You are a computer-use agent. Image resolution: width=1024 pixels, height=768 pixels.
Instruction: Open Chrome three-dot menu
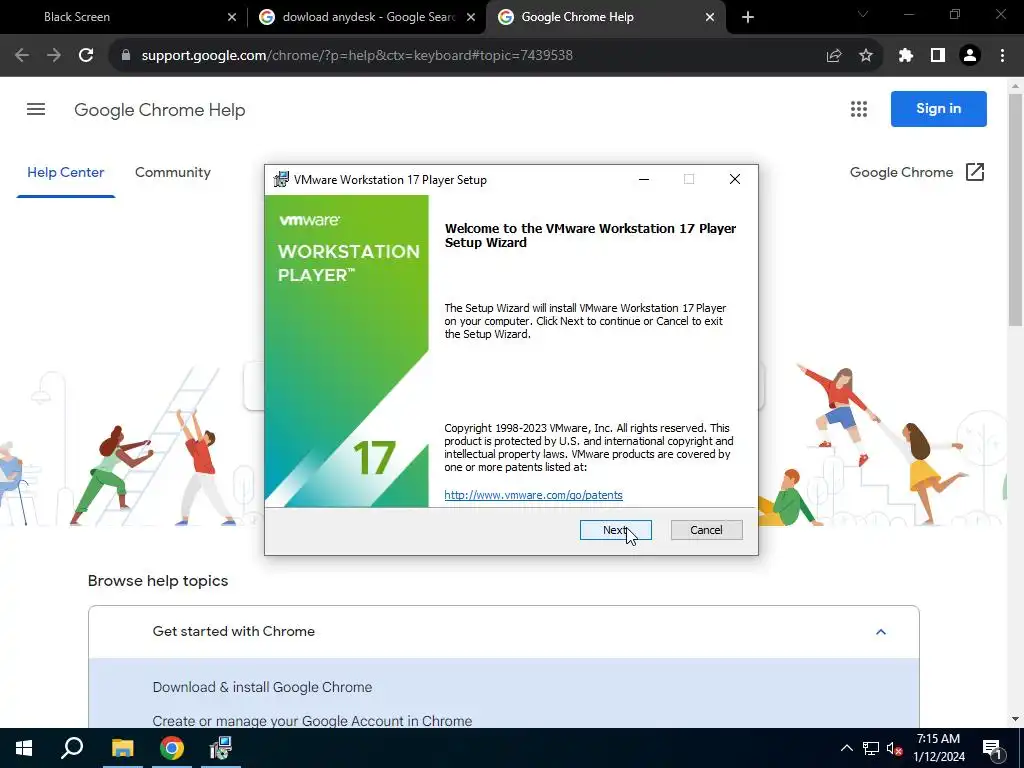coord(1002,55)
